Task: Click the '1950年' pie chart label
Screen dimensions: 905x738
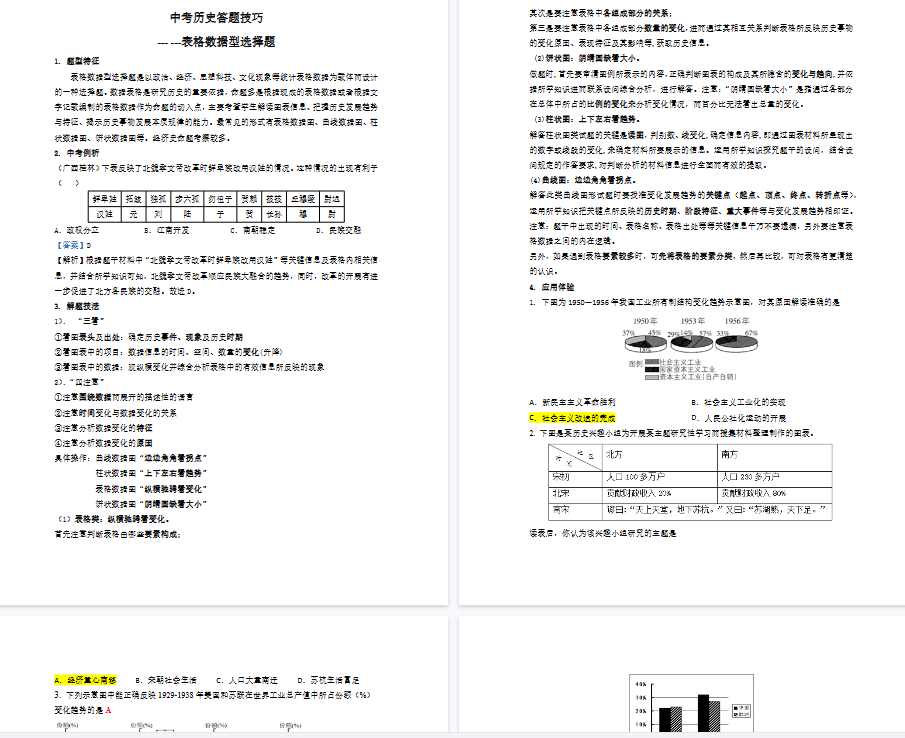Action: pyautogui.click(x=645, y=321)
